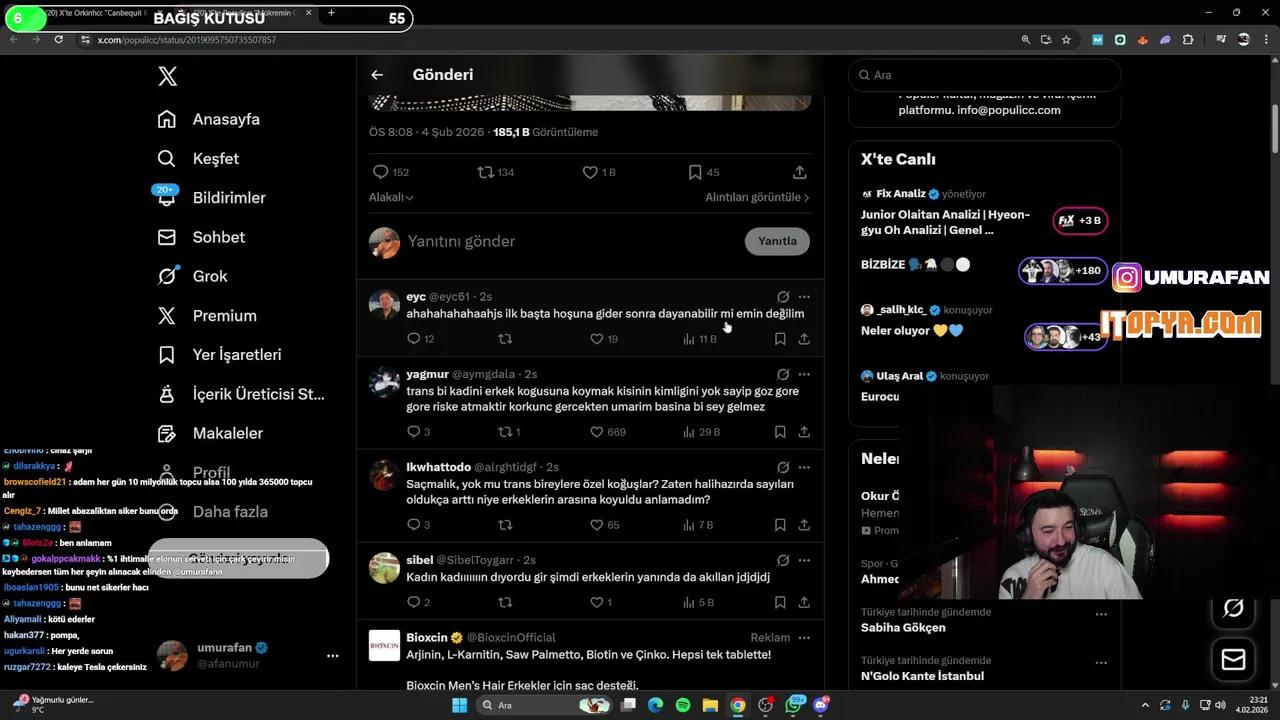Like eyc's reply with 19 likes
The image size is (1280, 720).
(x=597, y=339)
